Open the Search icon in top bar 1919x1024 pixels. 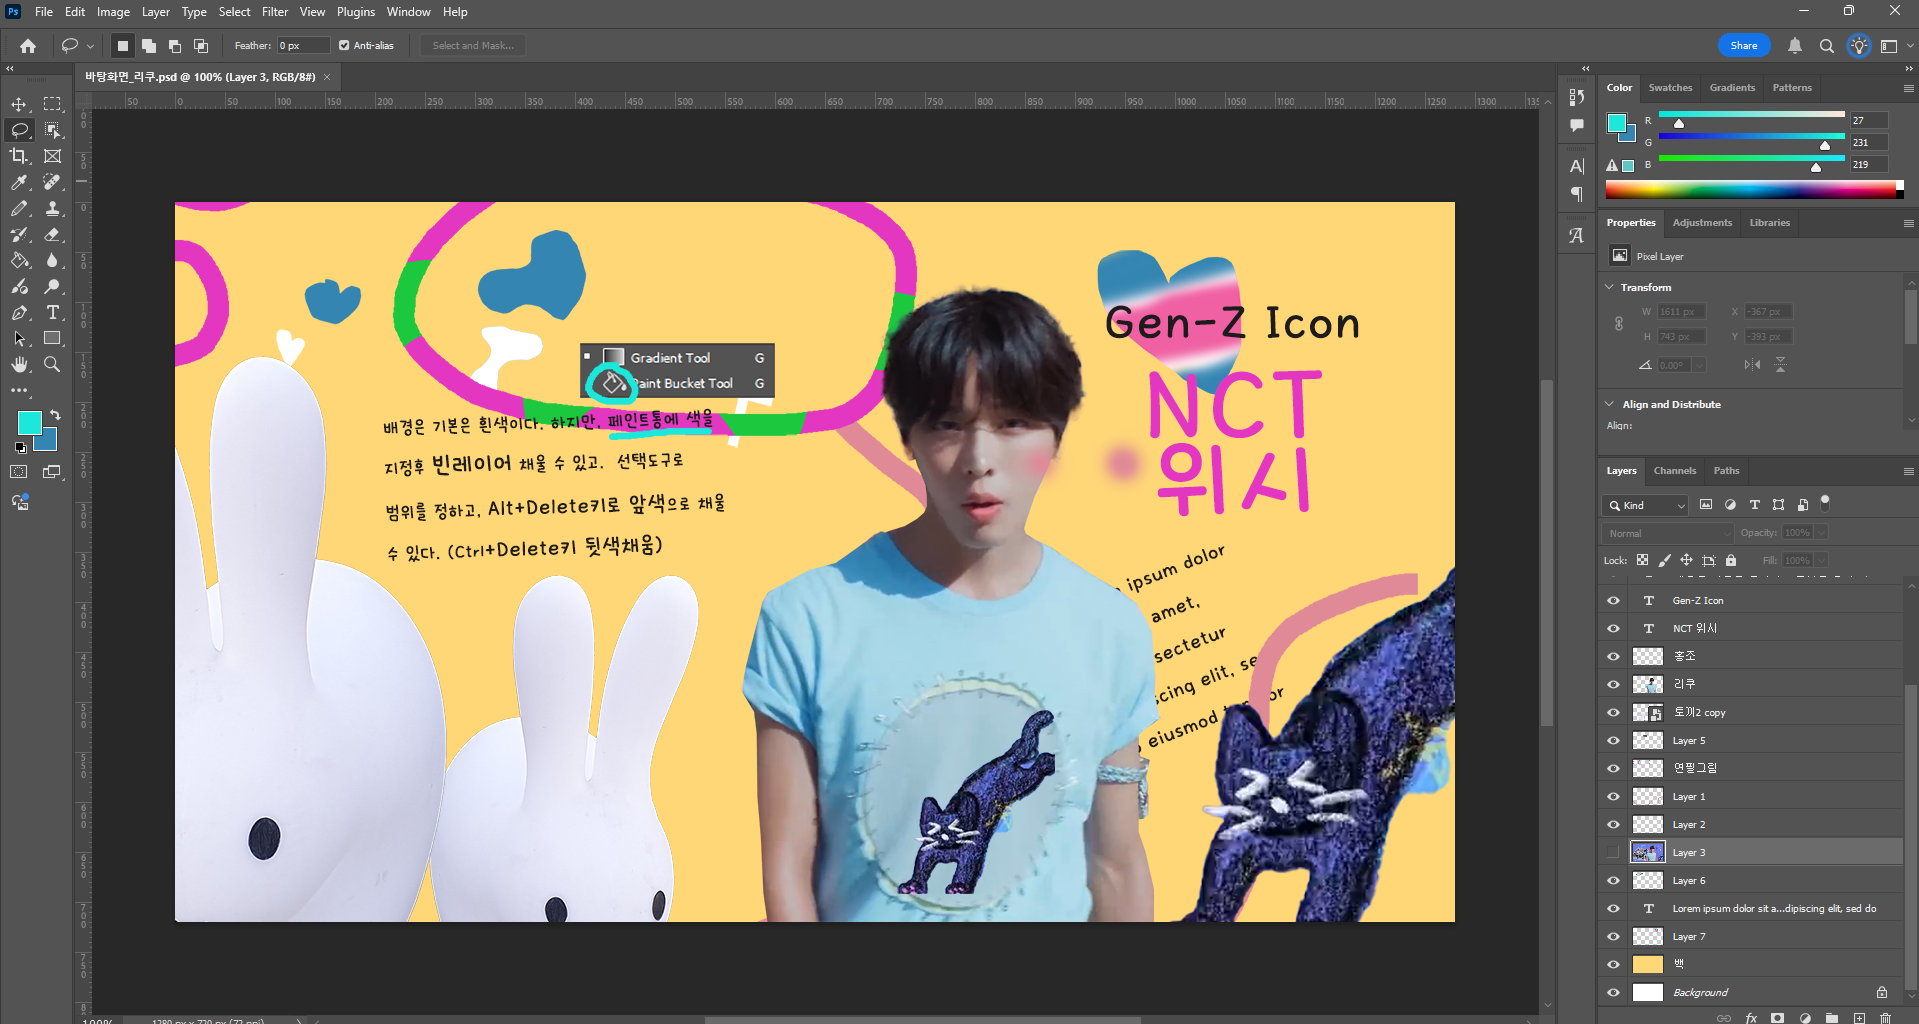click(x=1826, y=46)
